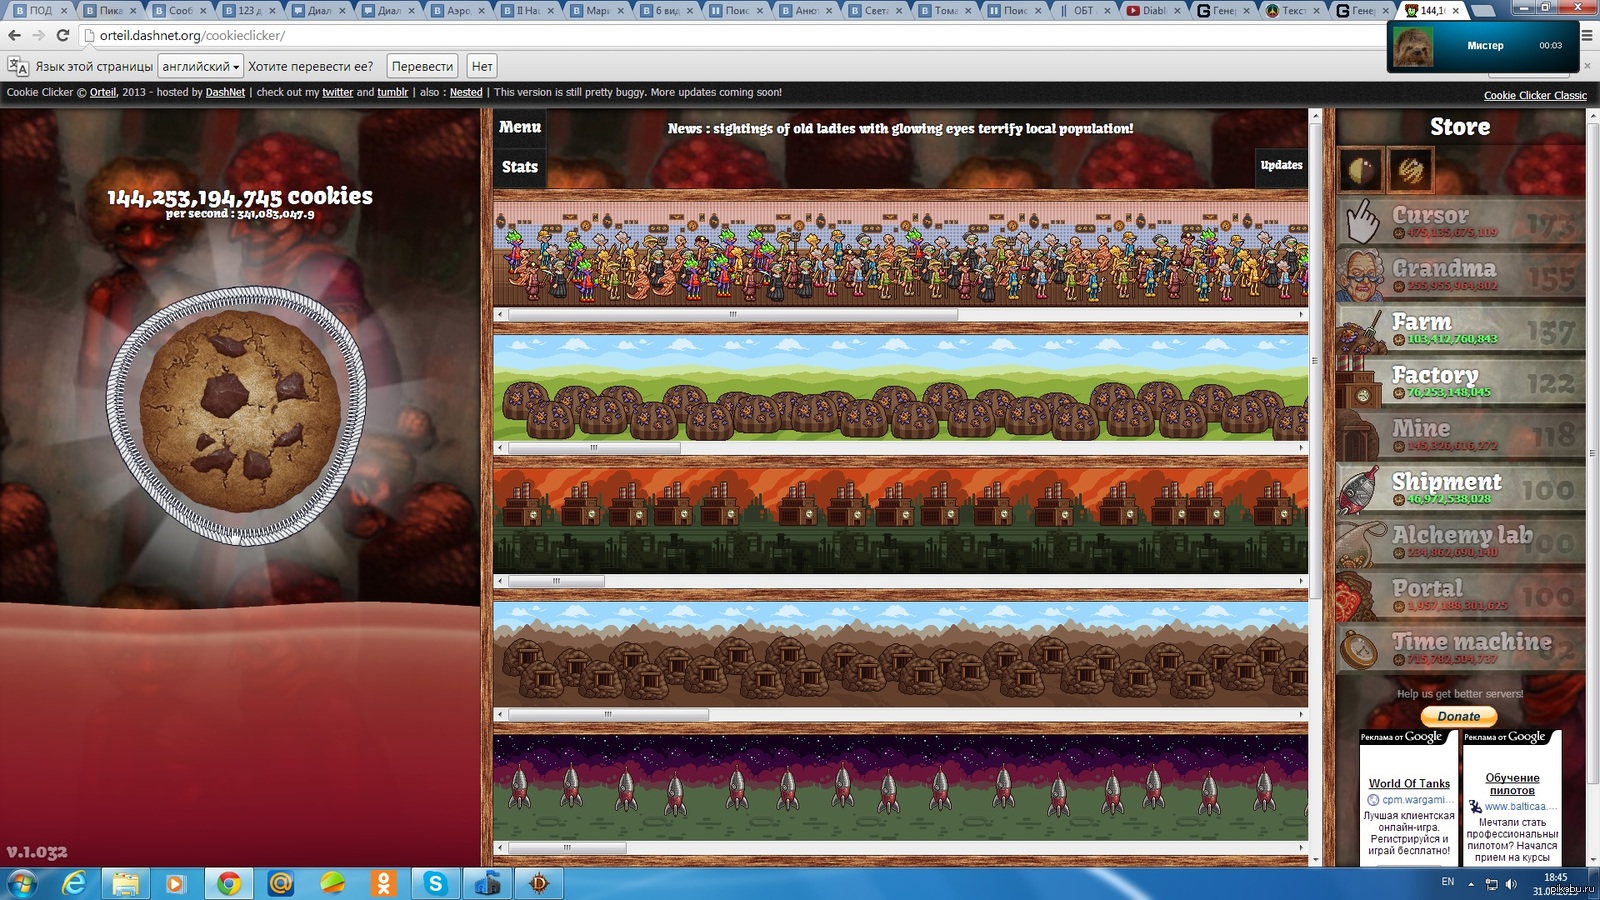Click the big chocolate chip cookie
This screenshot has width=1600, height=900.
(236, 414)
